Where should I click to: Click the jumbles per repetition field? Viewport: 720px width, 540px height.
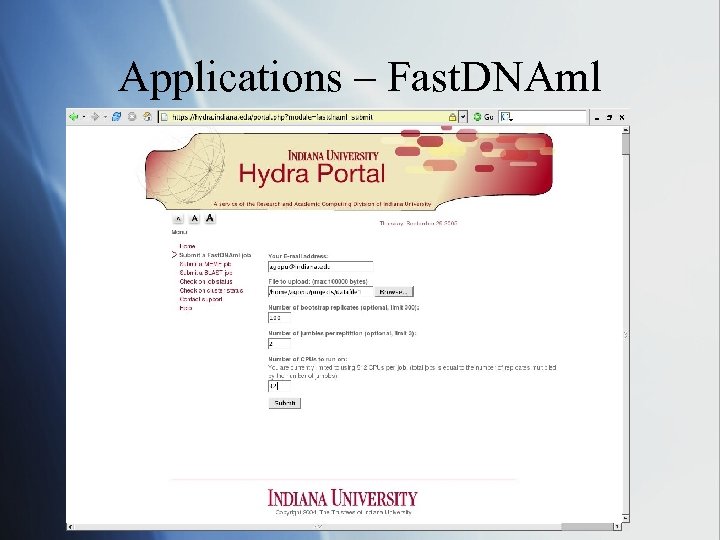(x=279, y=343)
